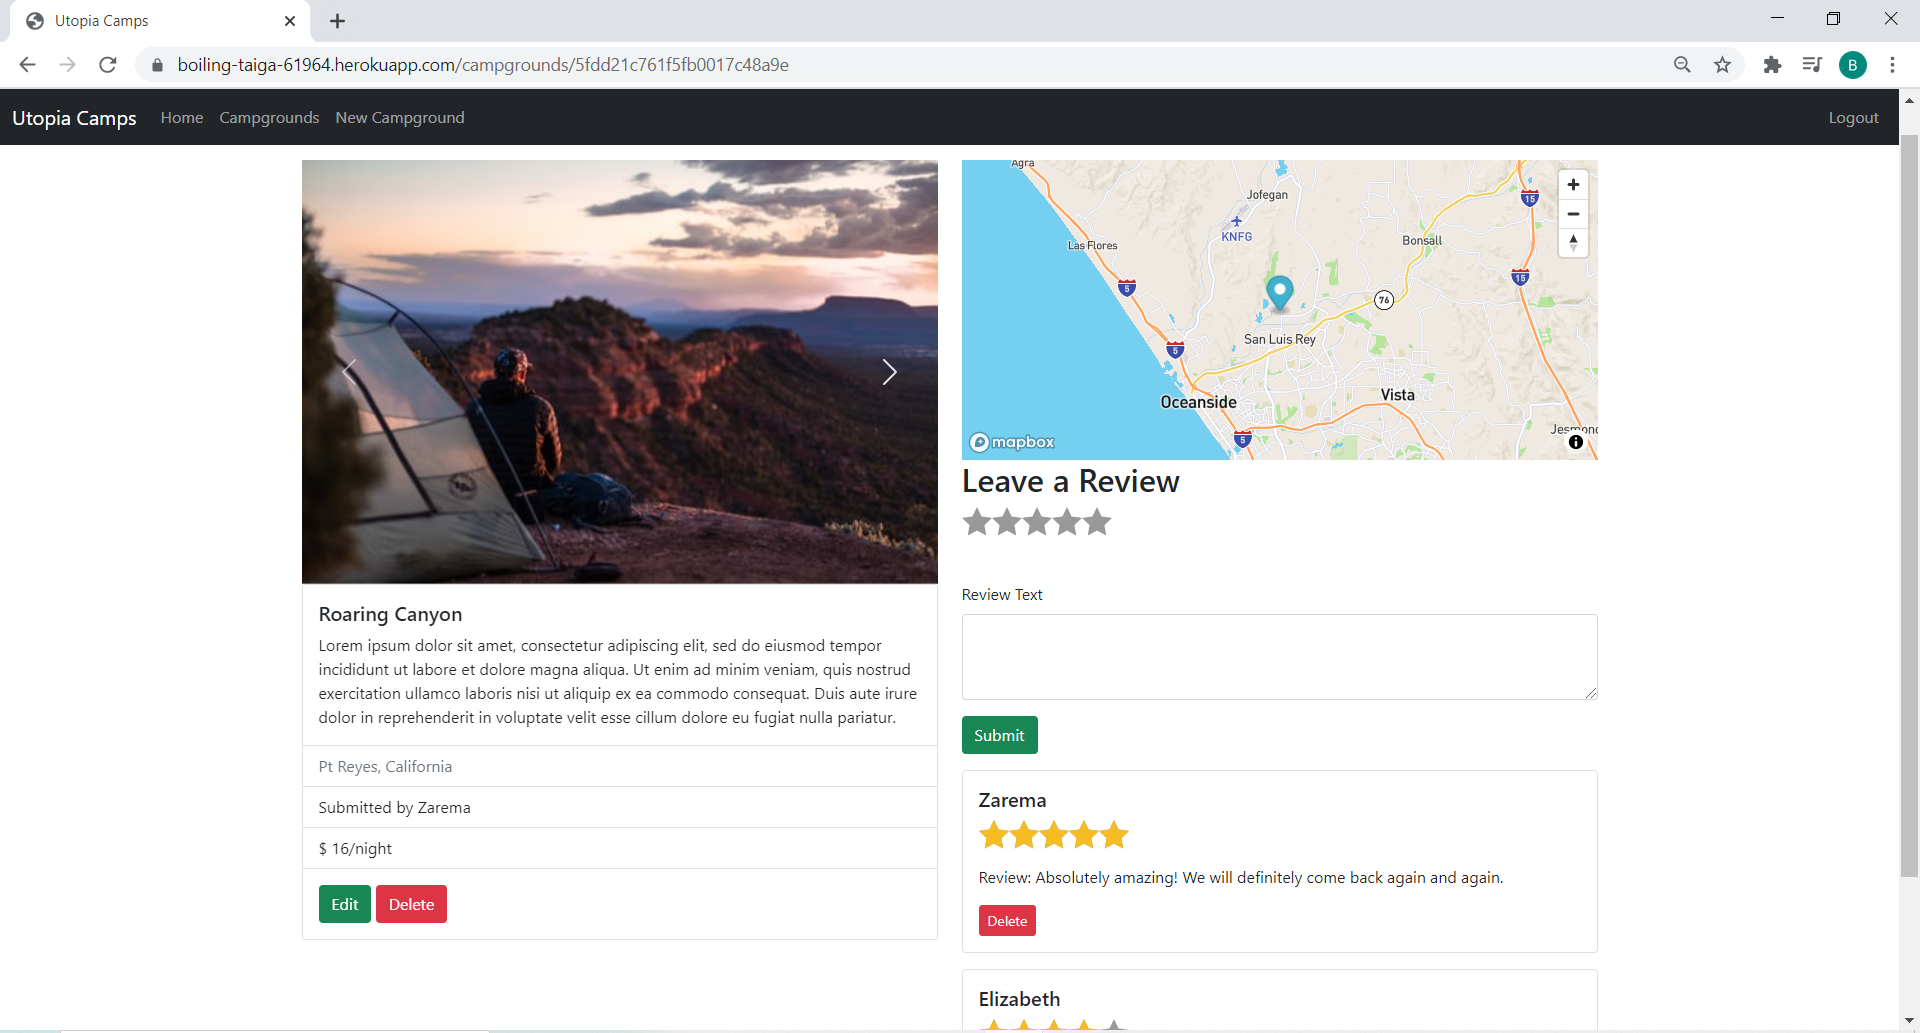The height and width of the screenshot is (1033, 1920).
Task: Open the Chrome three-dot menu
Action: point(1892,64)
